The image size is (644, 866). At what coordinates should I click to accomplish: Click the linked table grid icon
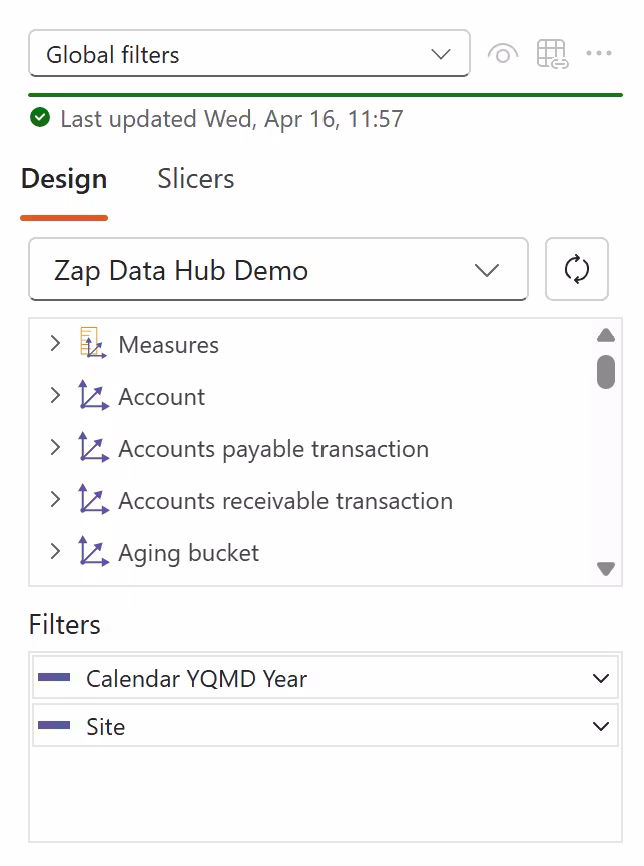coord(552,54)
